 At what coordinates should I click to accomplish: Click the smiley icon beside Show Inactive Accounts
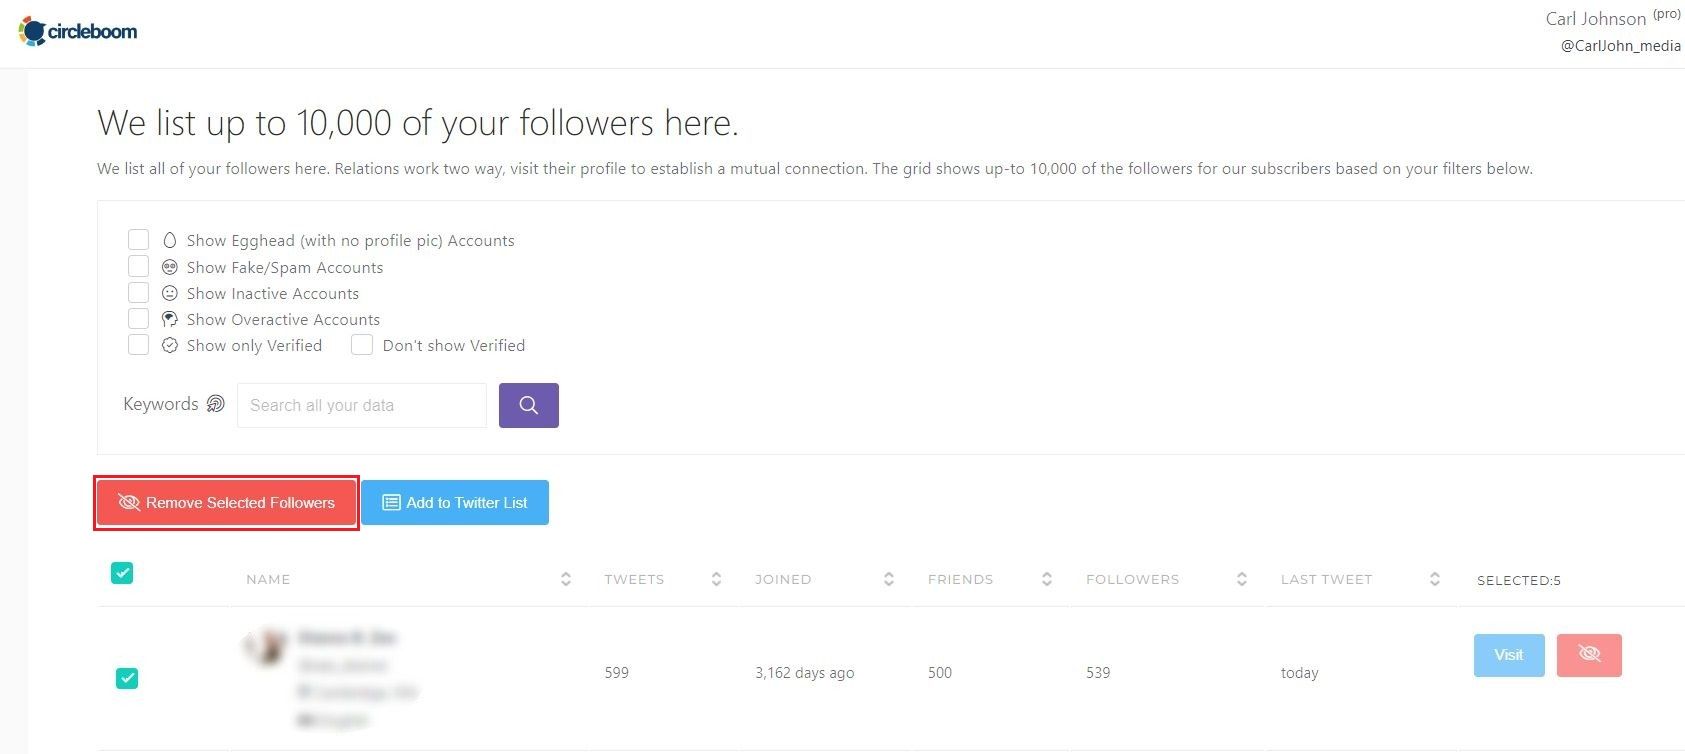coord(169,292)
